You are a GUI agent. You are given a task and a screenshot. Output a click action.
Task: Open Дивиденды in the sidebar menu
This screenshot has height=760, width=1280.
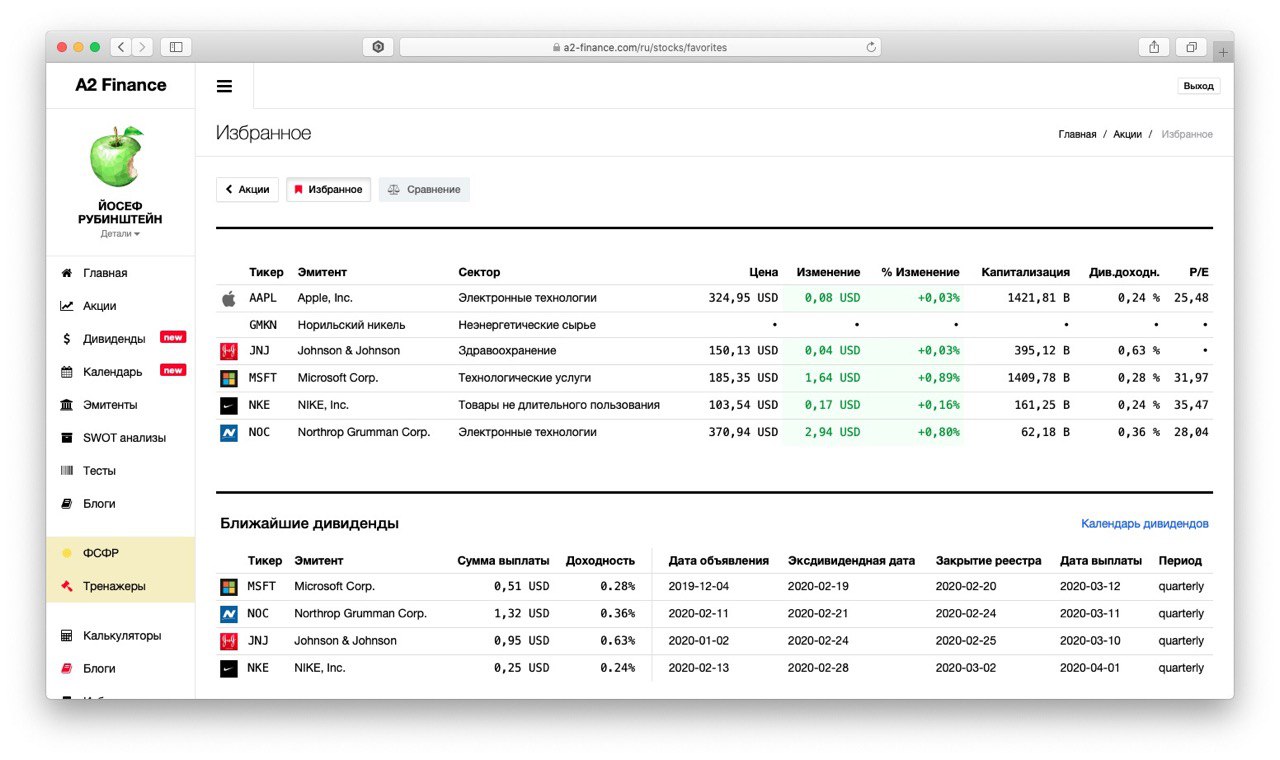click(x=114, y=339)
